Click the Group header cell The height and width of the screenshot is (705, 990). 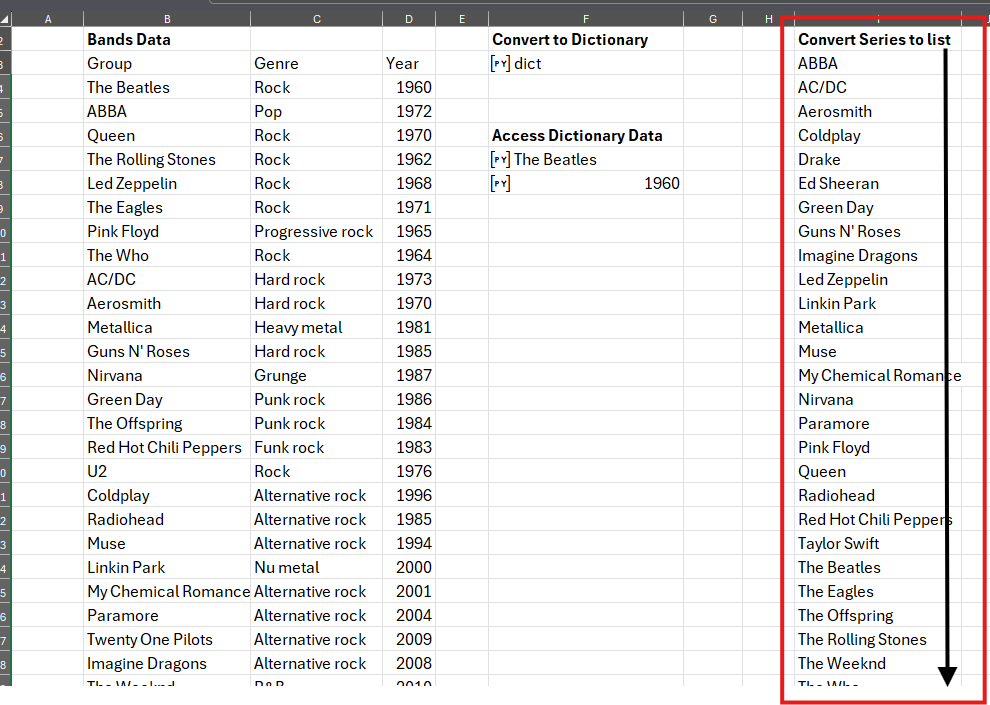click(167, 63)
